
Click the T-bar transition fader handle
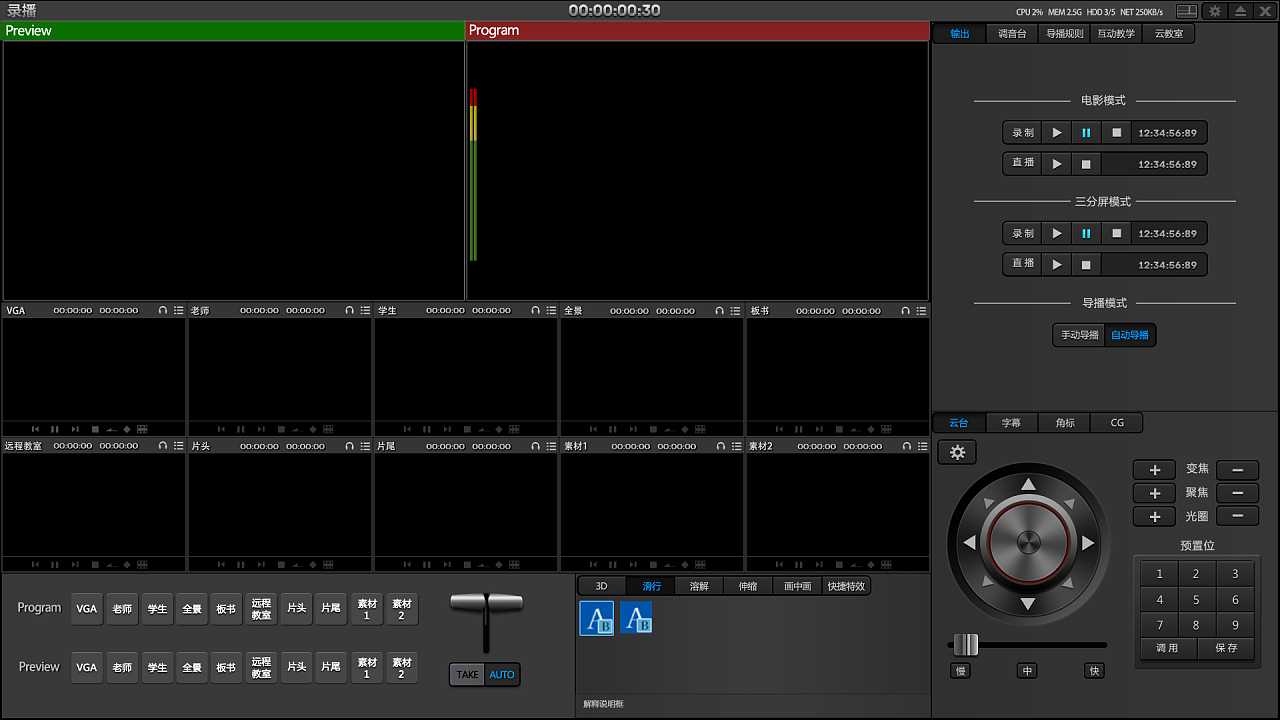point(486,603)
